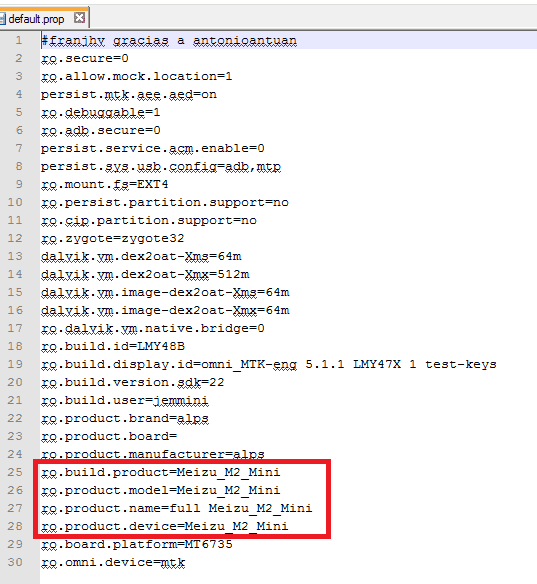Click the line 'ro.persist.partition.support=no'
This screenshot has width=537, height=584.
point(165,202)
